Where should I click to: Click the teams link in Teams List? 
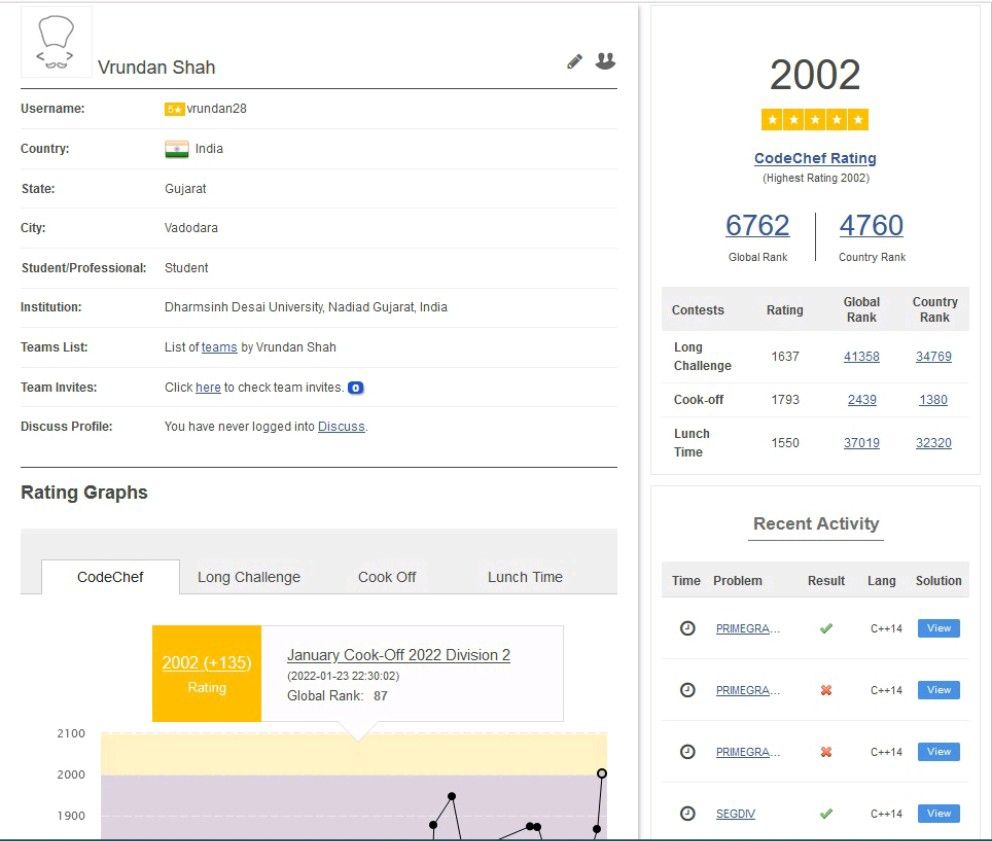click(219, 348)
